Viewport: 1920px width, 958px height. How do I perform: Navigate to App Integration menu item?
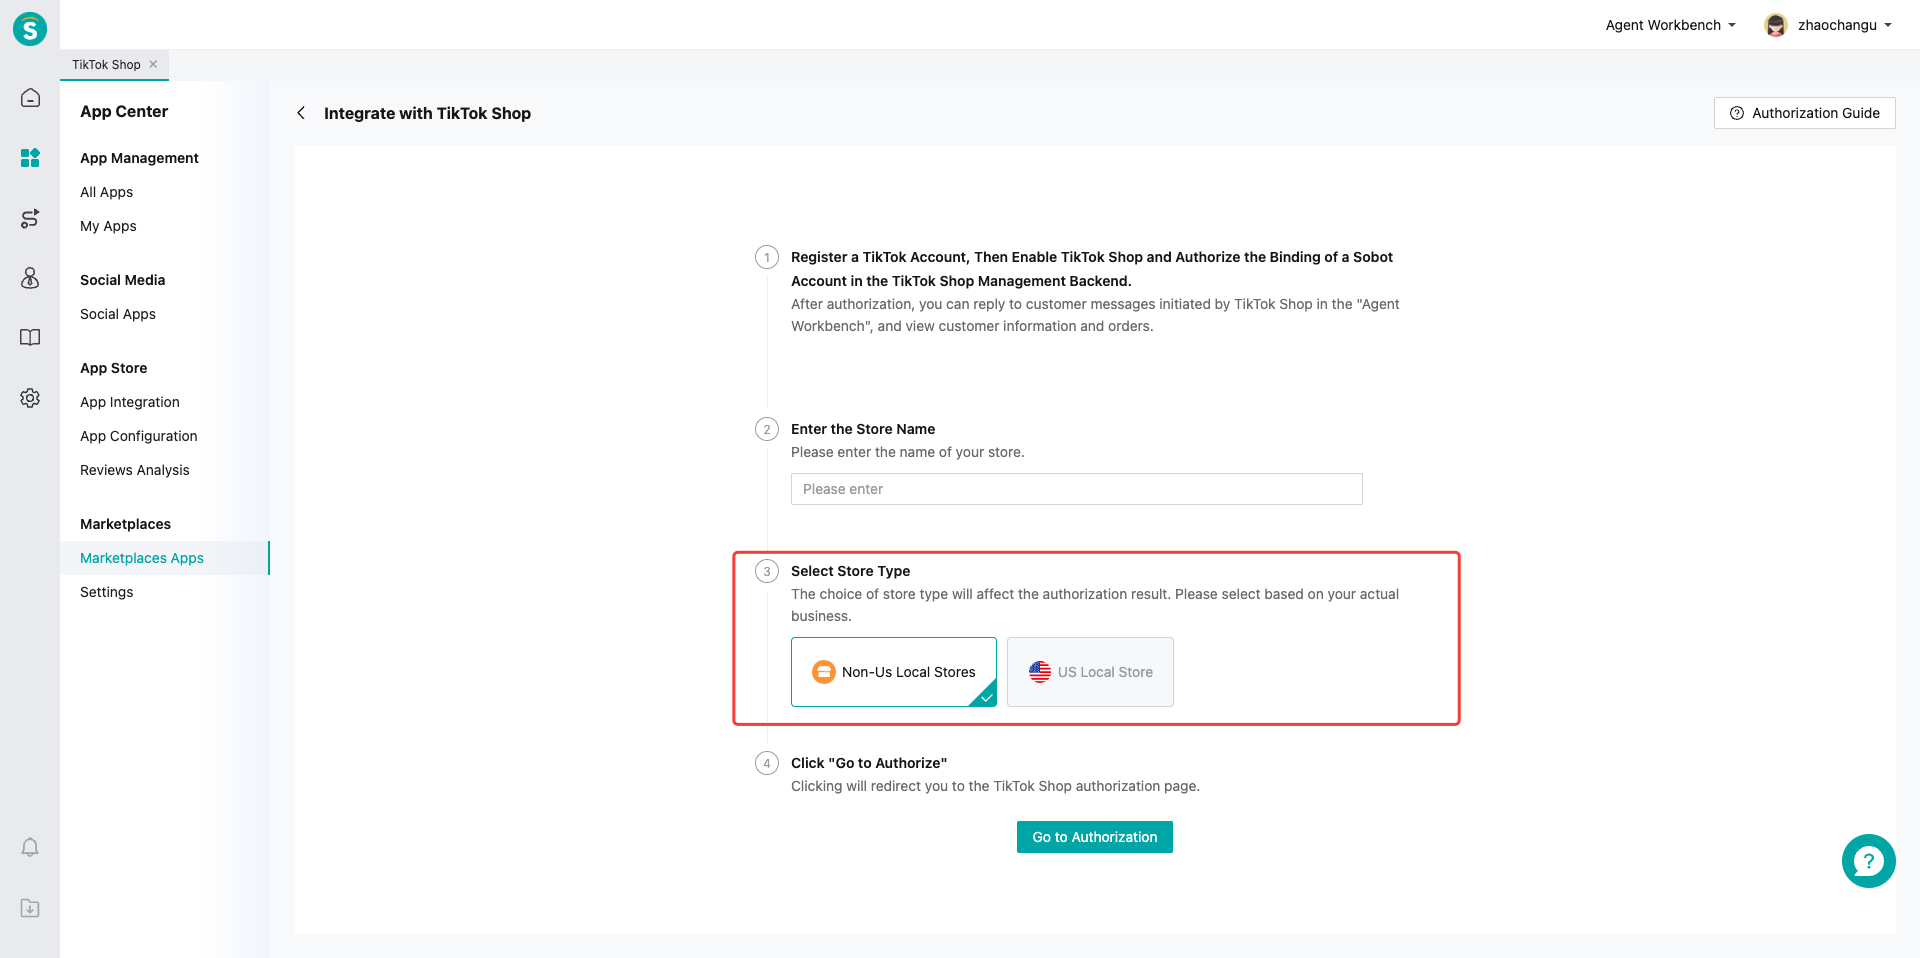130,402
